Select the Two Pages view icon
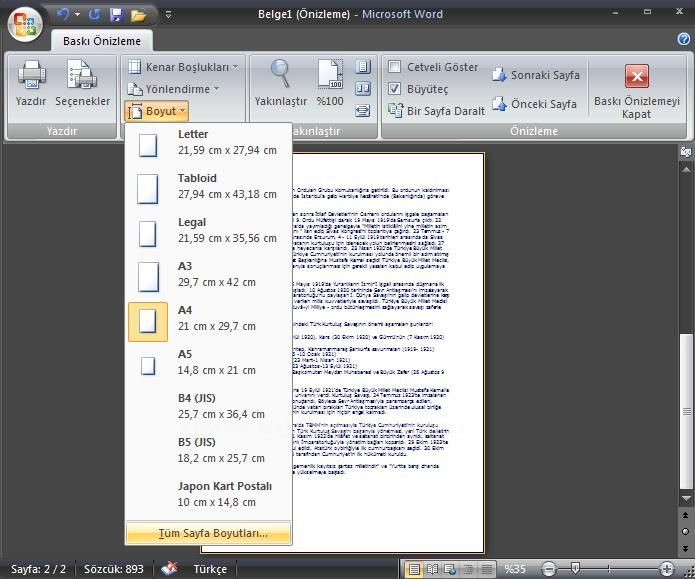This screenshot has width=695, height=579. (363, 89)
